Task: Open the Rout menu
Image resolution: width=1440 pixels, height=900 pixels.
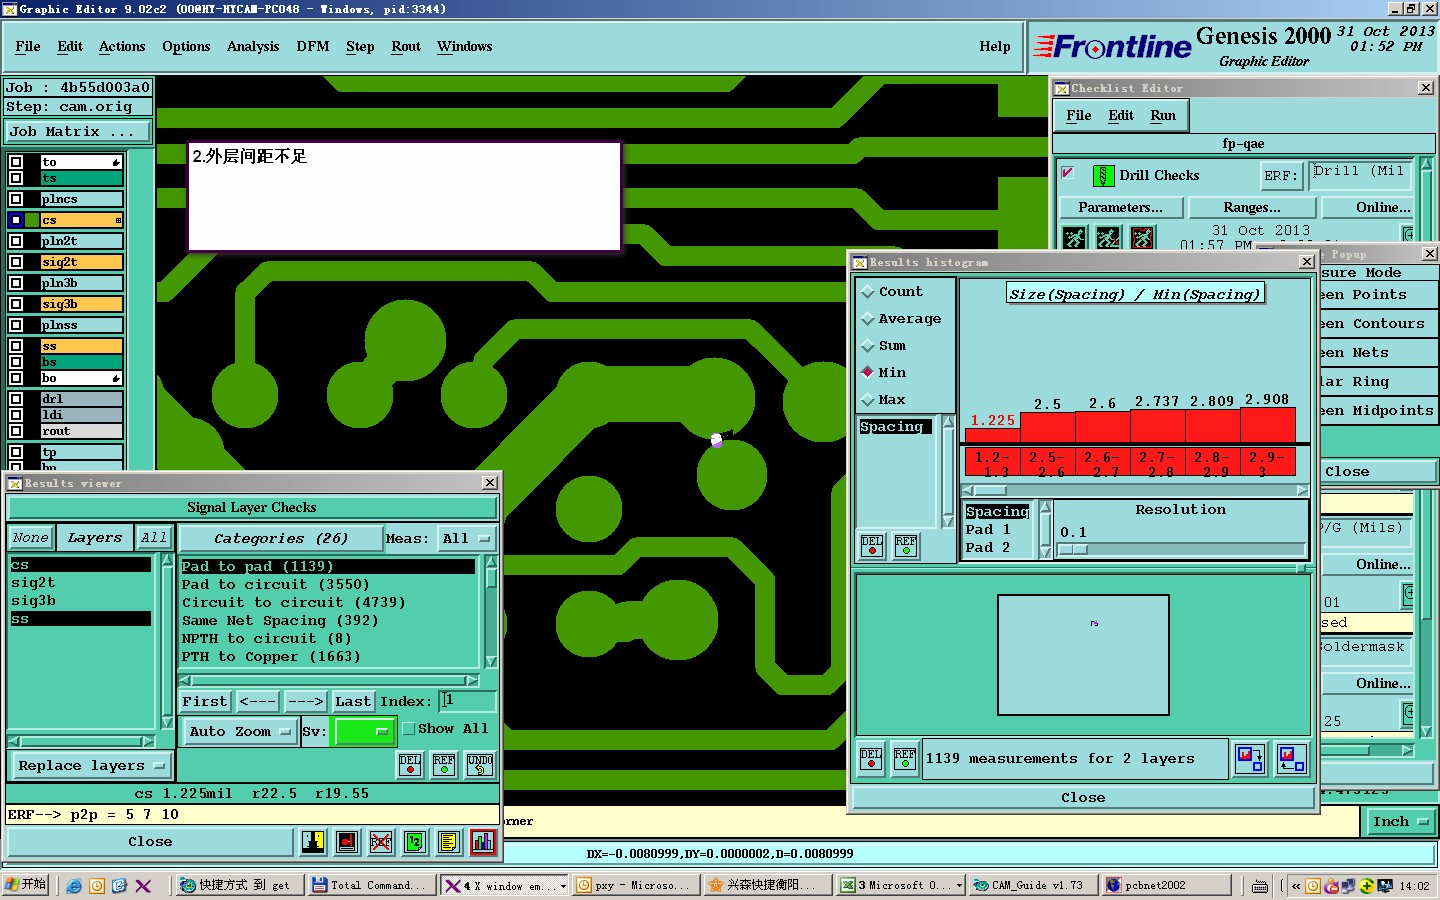Action: coord(406,47)
